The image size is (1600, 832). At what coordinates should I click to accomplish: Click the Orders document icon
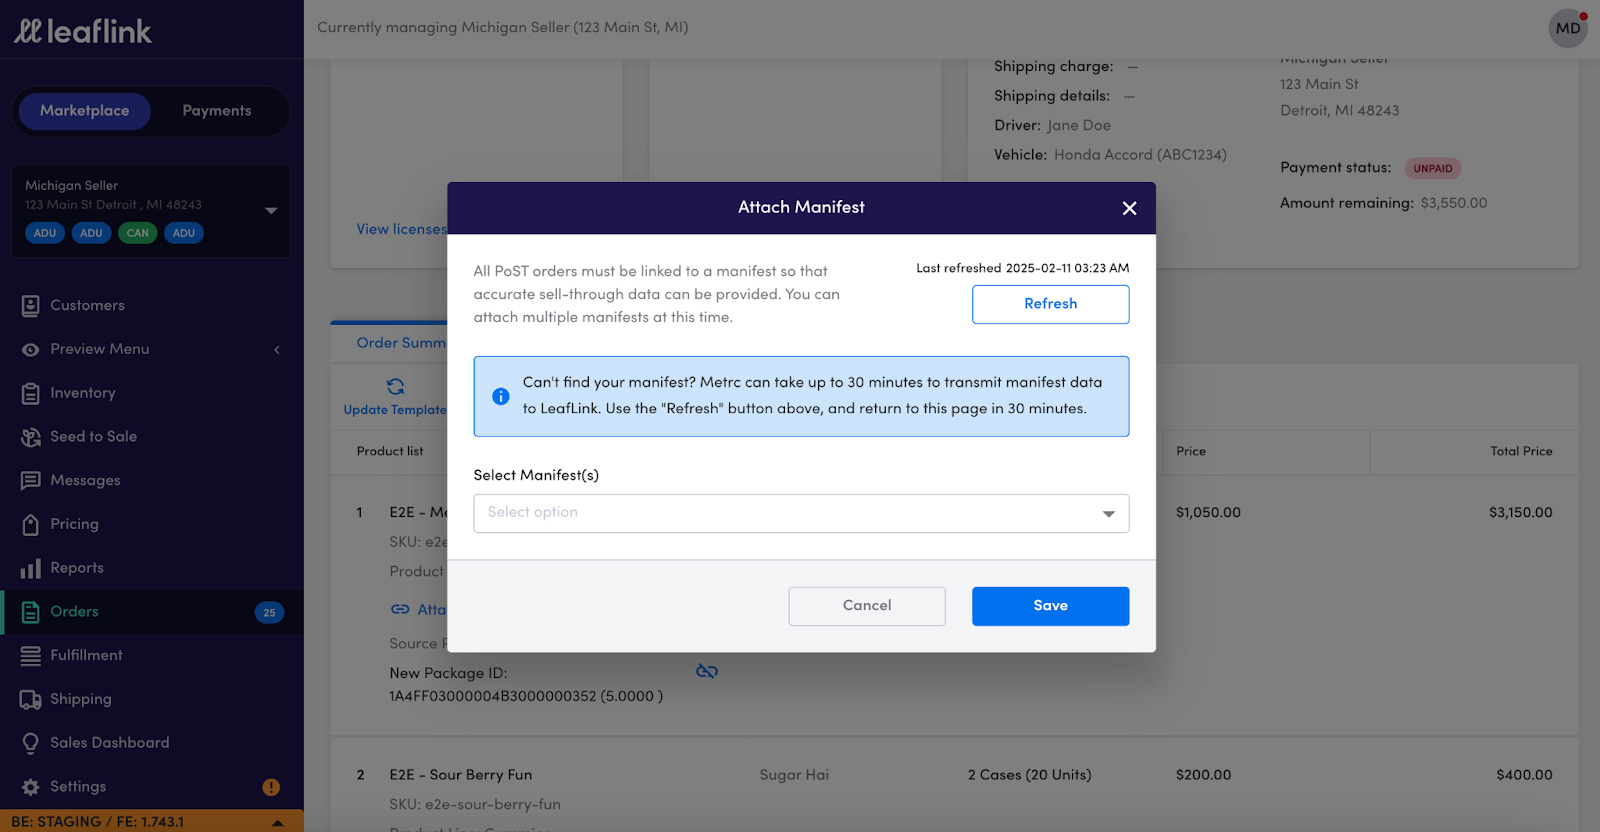click(x=31, y=612)
